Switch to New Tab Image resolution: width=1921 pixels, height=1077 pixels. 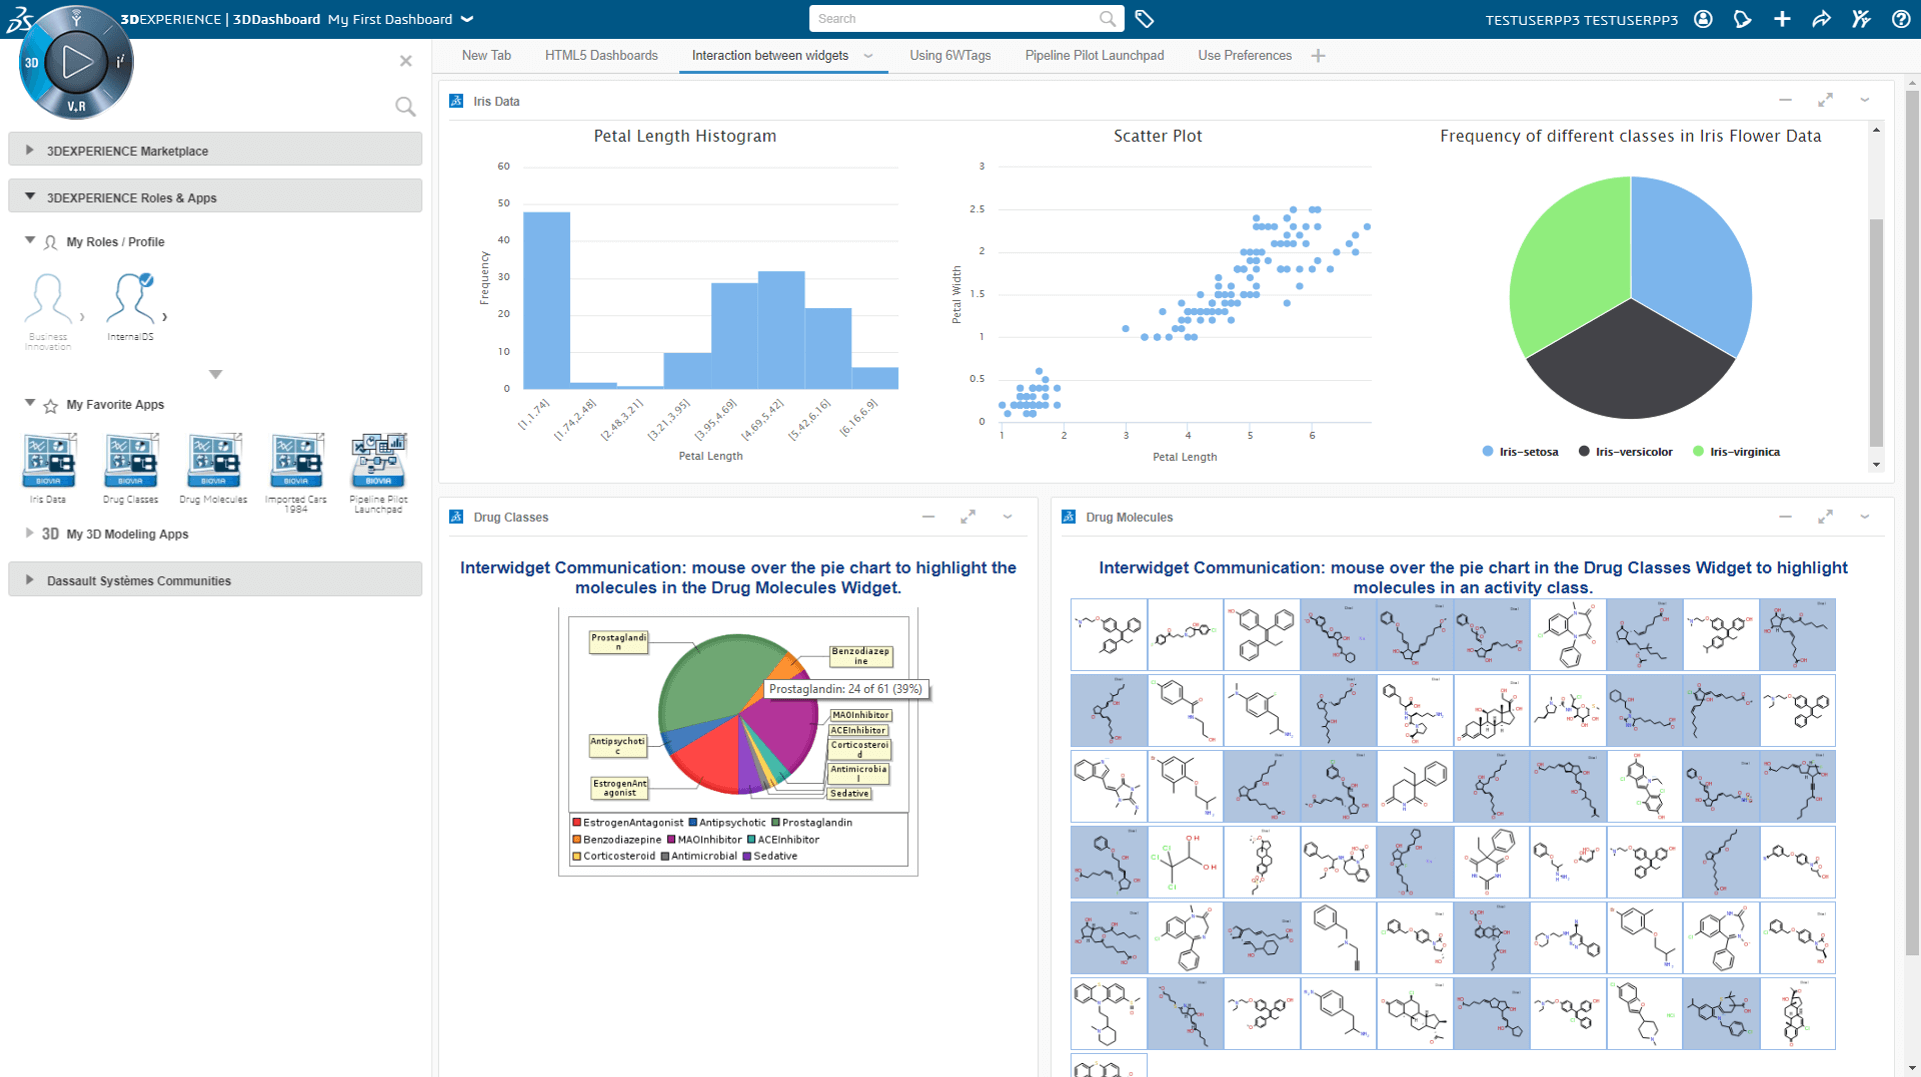pos(486,56)
